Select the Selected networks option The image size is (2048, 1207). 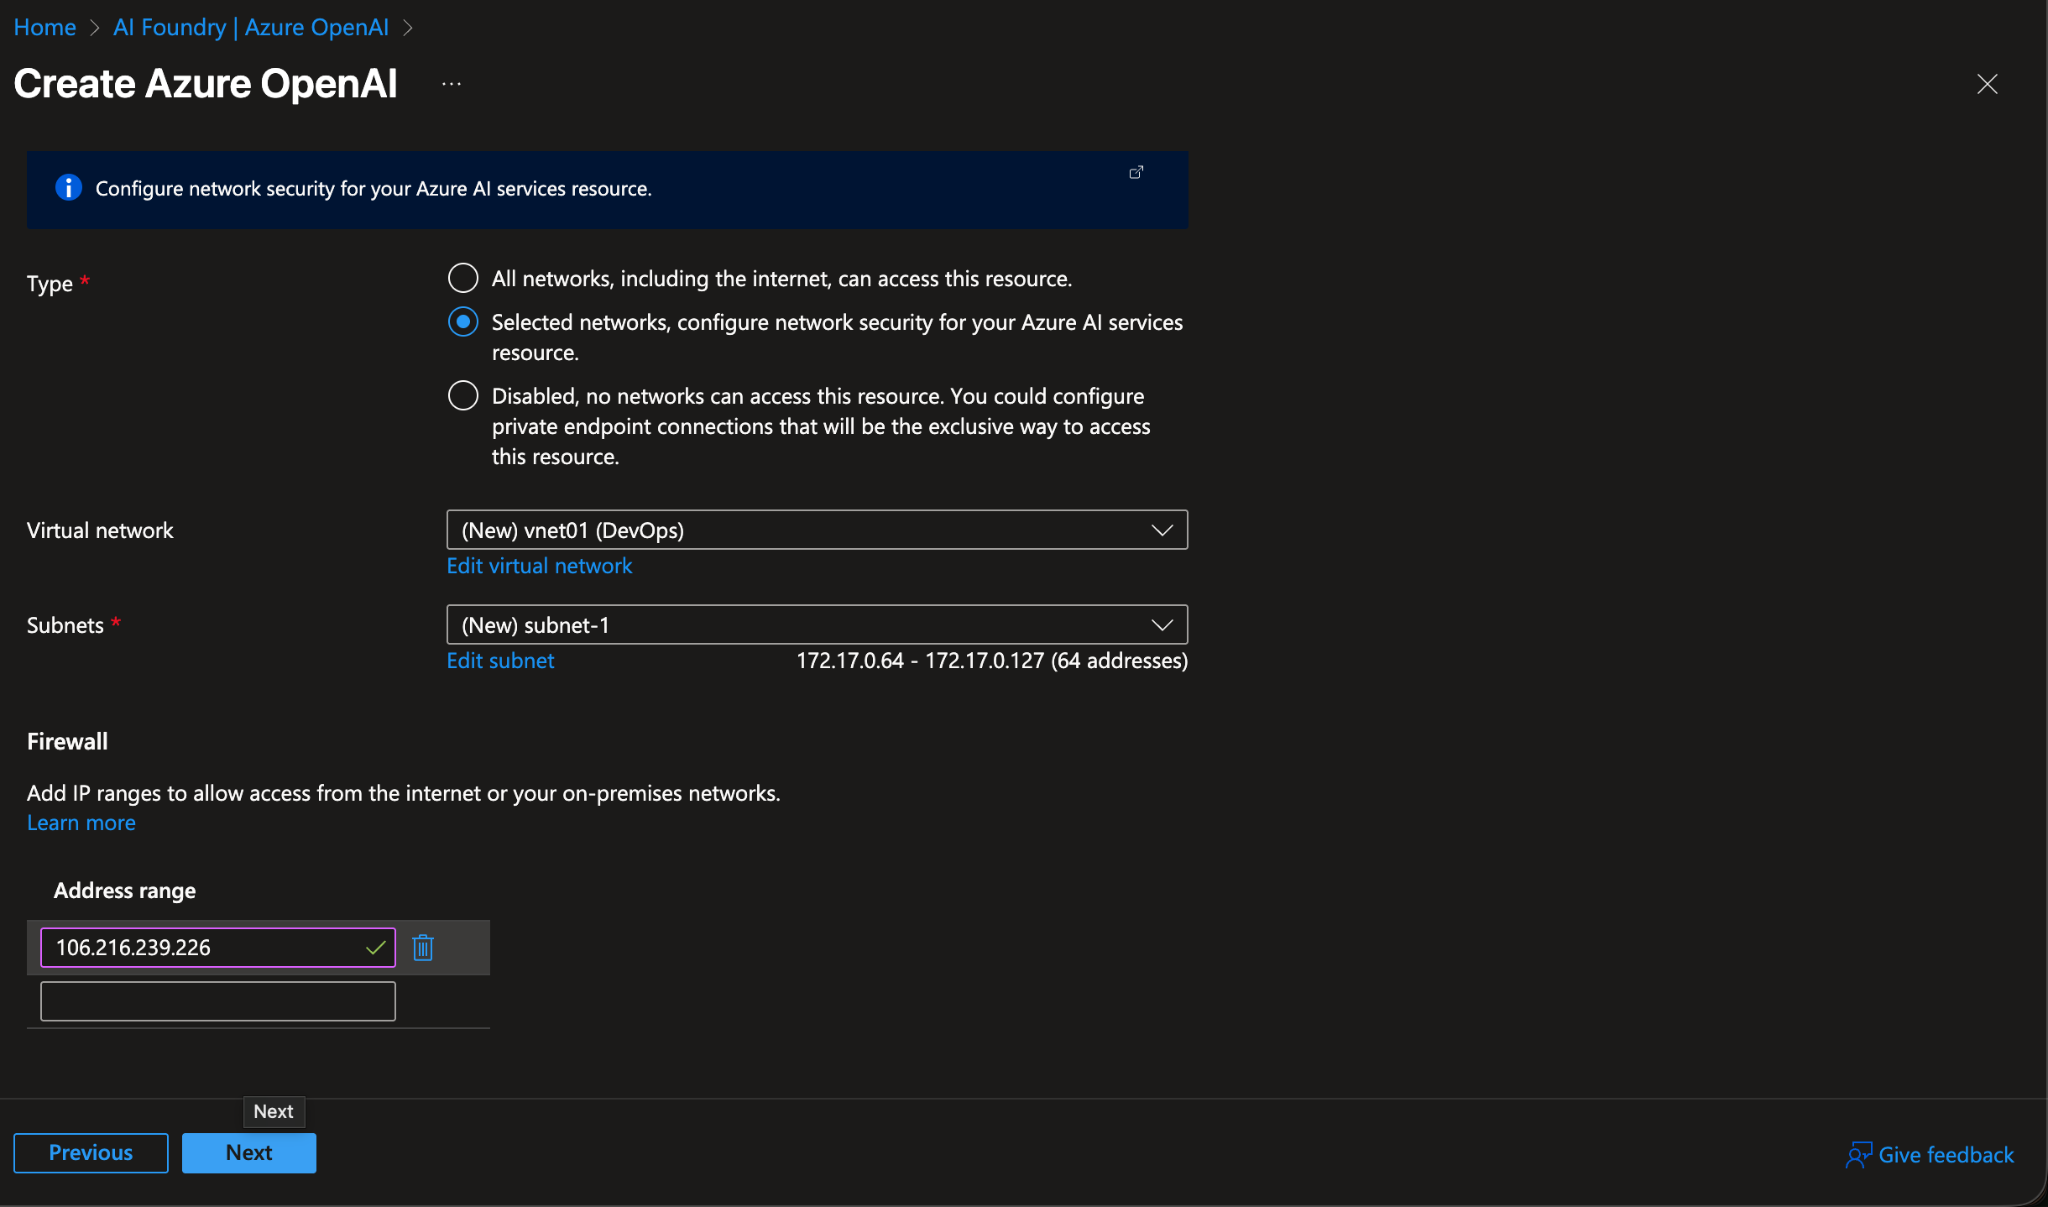point(462,321)
